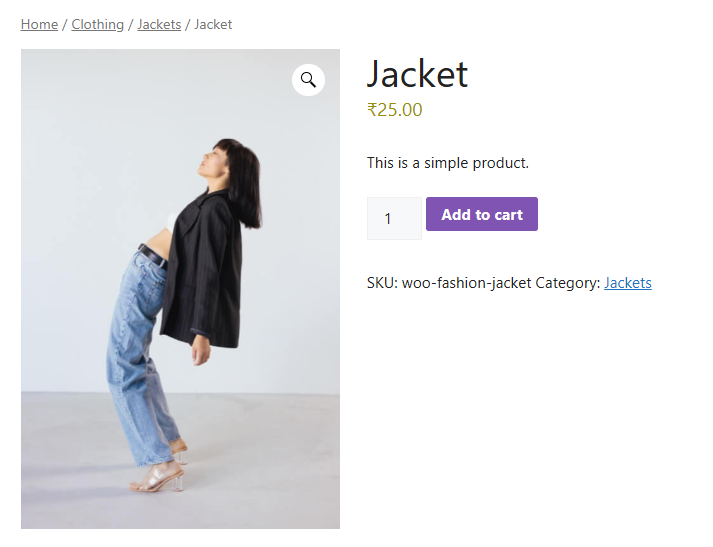
Task: Click the large Jacket product title
Action: pos(417,74)
